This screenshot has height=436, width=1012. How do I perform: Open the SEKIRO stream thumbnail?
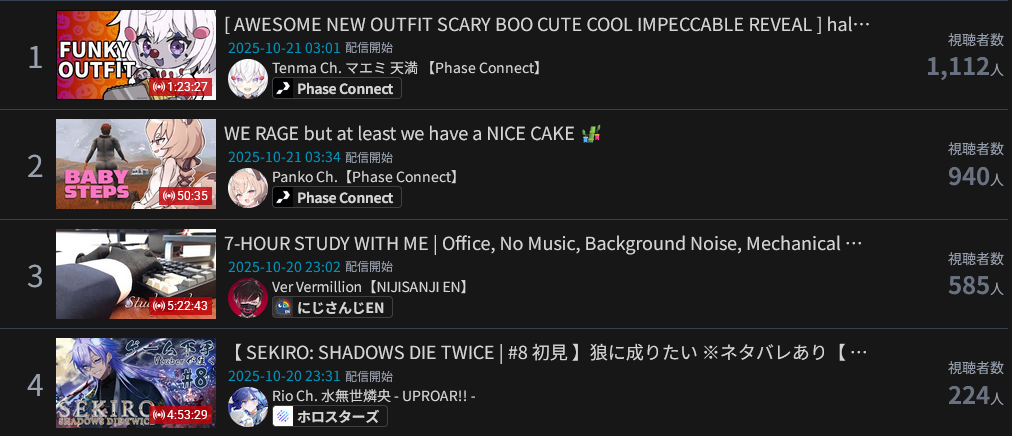pyautogui.click(x=136, y=382)
